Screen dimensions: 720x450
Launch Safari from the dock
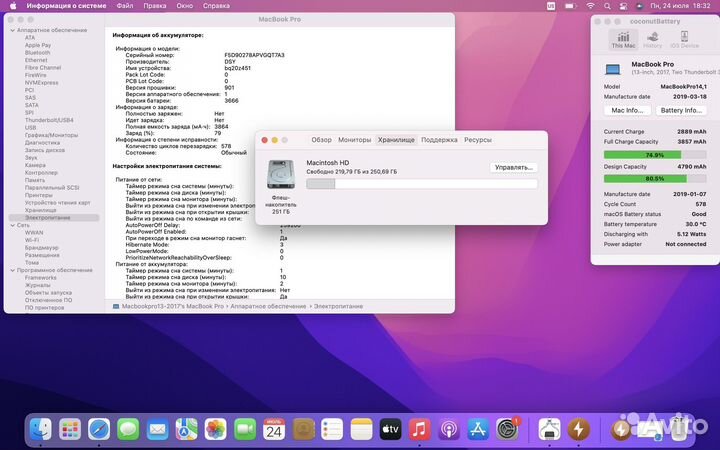pyautogui.click(x=99, y=429)
